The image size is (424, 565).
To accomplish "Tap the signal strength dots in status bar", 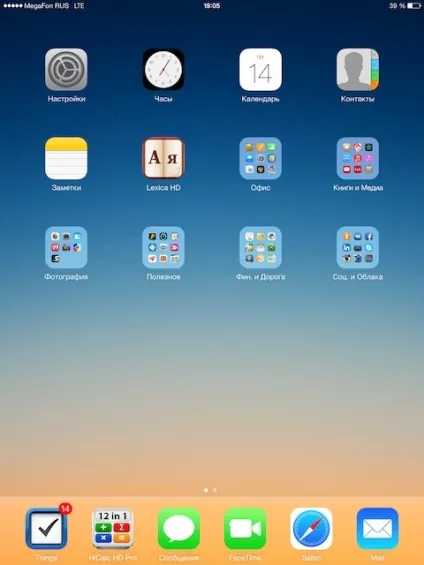I will [x=13, y=6].
